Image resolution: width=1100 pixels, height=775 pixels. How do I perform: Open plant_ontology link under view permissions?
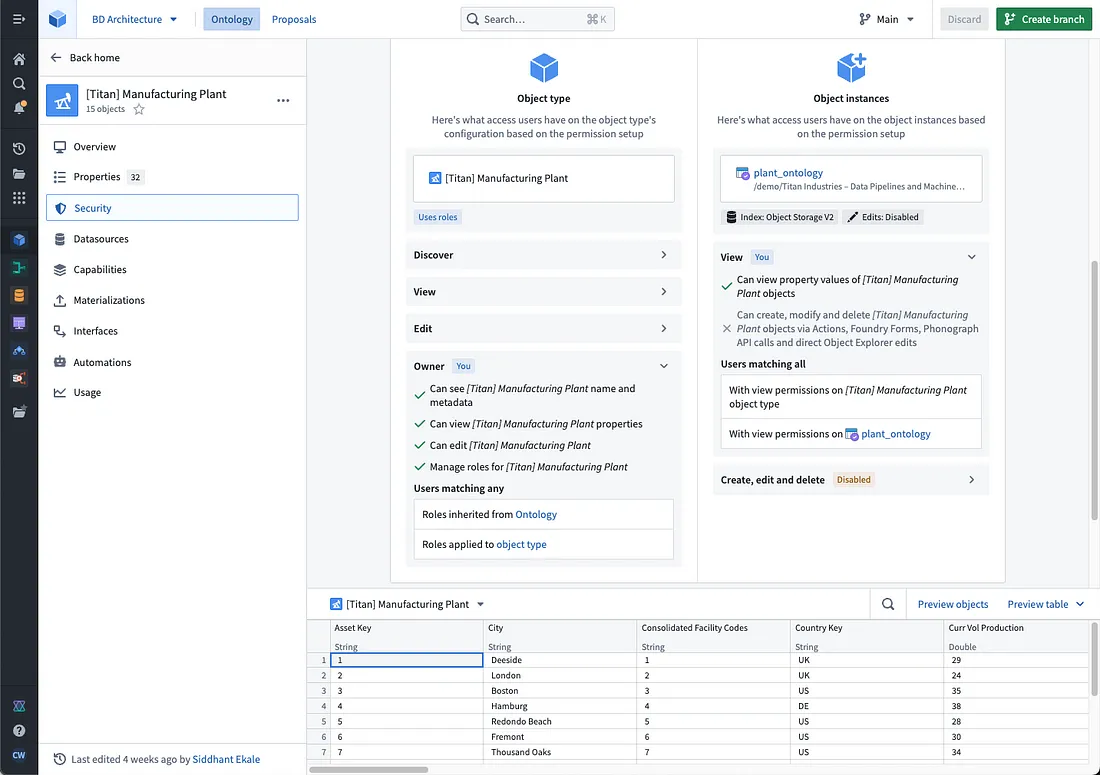pos(895,434)
